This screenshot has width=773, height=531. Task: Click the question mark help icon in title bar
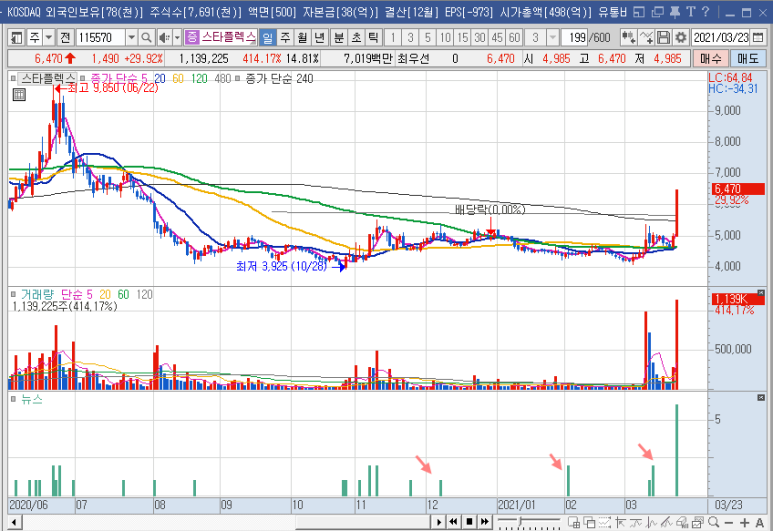click(x=705, y=11)
